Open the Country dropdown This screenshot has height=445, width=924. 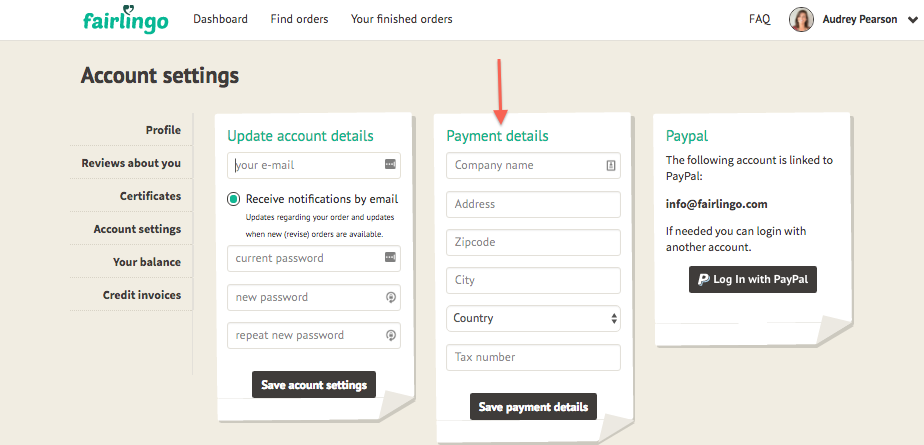pyautogui.click(x=533, y=318)
